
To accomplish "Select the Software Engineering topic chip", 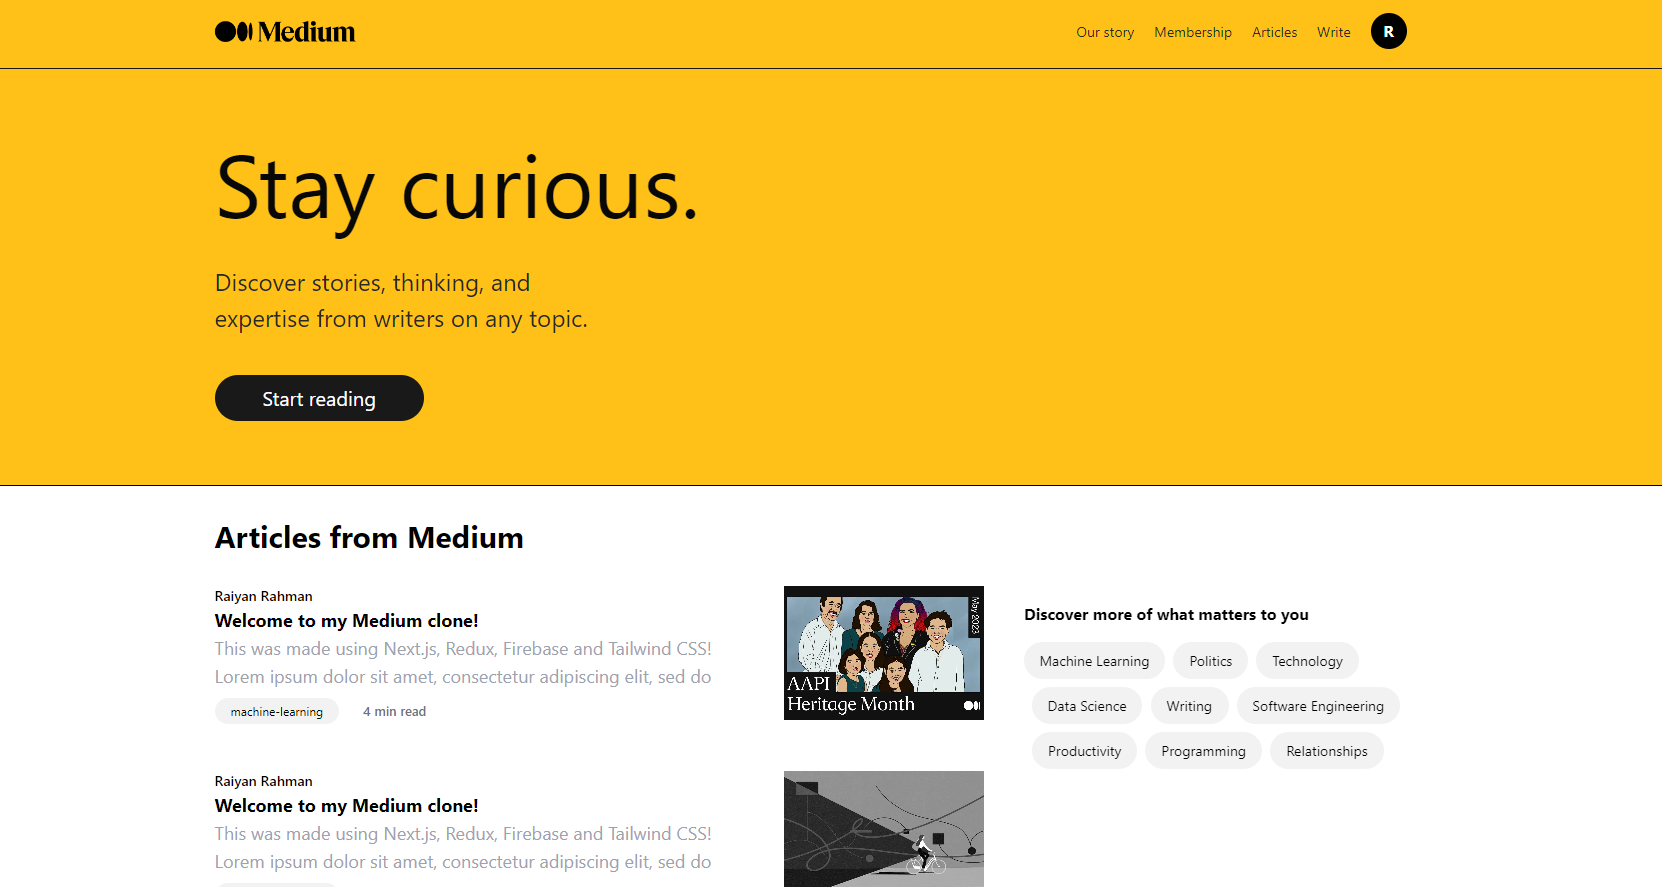I will click(1318, 706).
